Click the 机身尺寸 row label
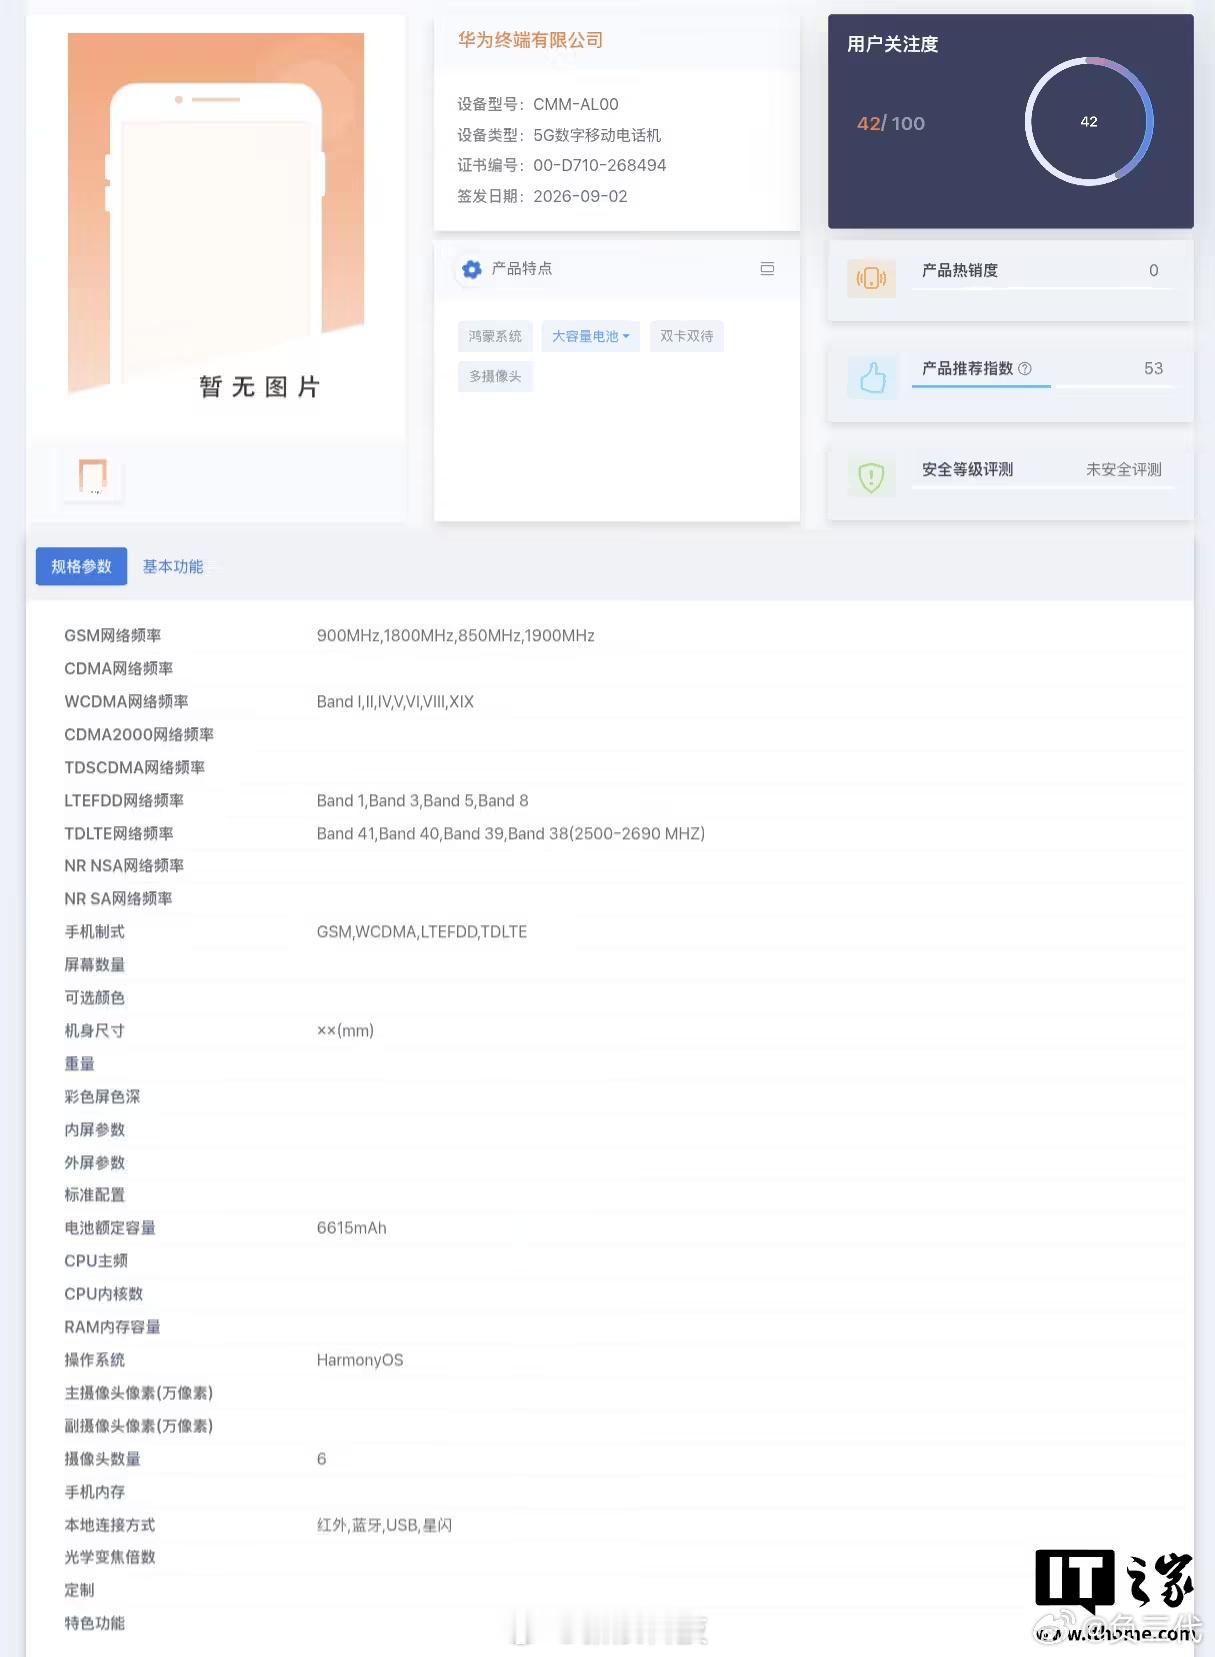Screen dimensions: 1215x1657 [x=94, y=1030]
